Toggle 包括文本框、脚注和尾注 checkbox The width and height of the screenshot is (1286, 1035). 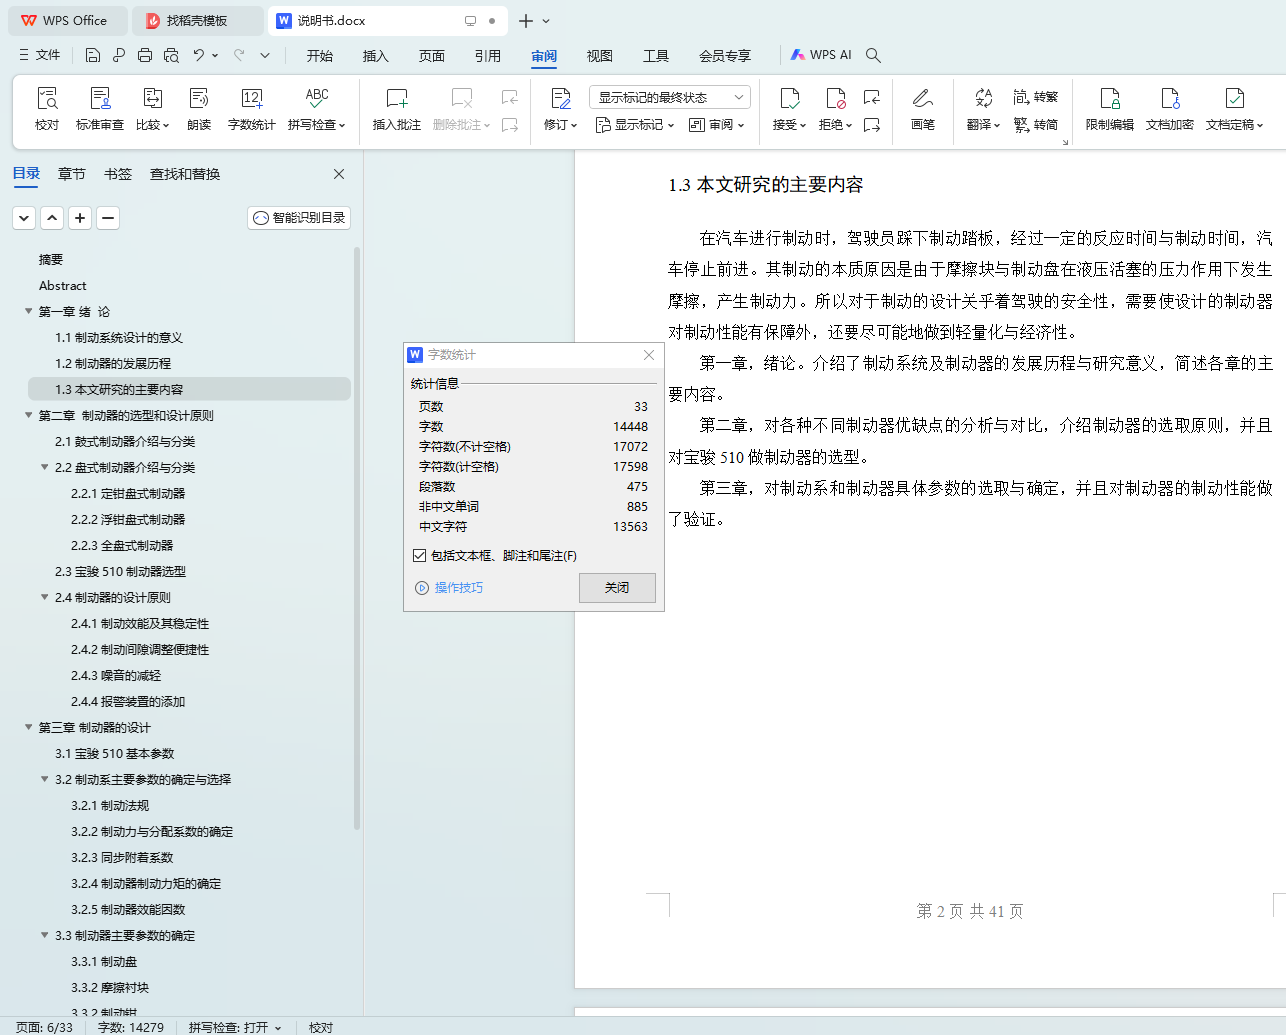[420, 555]
